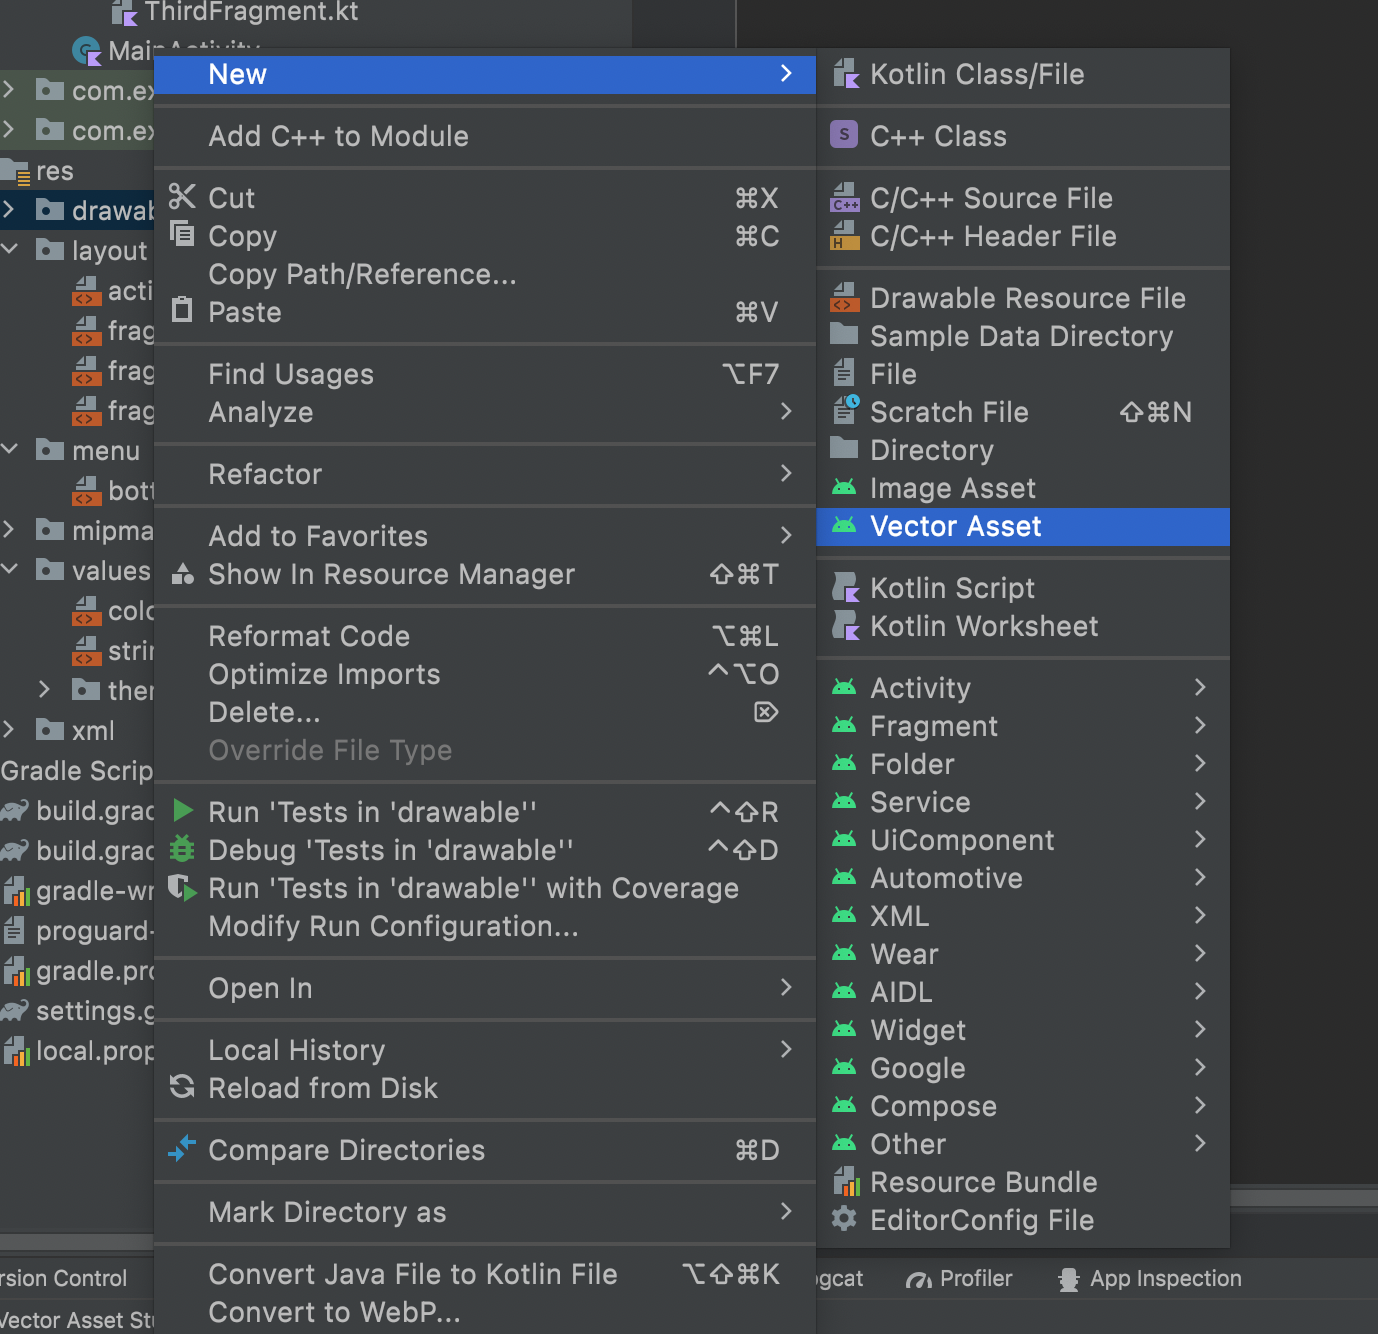This screenshot has height=1334, width=1378.
Task: Select Add C++ to Module
Action: (485, 136)
